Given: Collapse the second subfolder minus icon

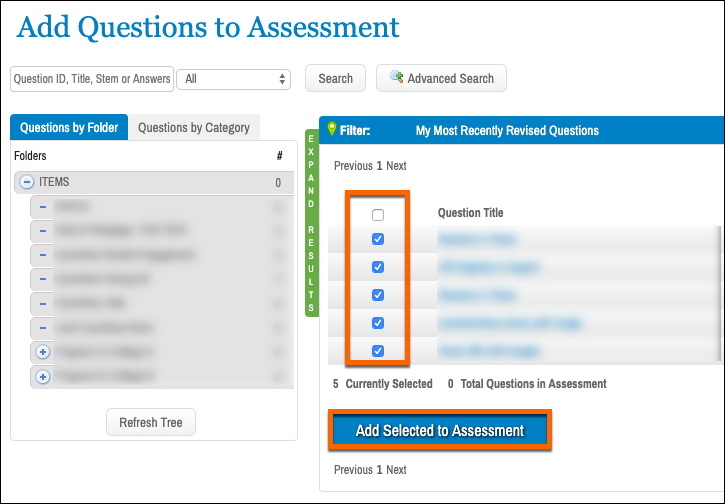Looking at the screenshot, I should (43, 231).
